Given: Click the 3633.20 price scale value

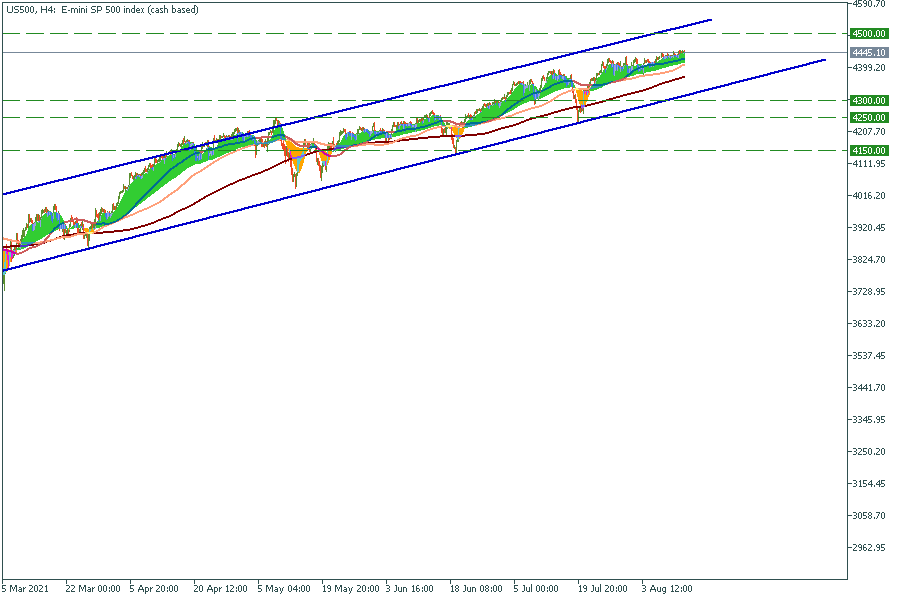Looking at the screenshot, I should click(x=870, y=324).
